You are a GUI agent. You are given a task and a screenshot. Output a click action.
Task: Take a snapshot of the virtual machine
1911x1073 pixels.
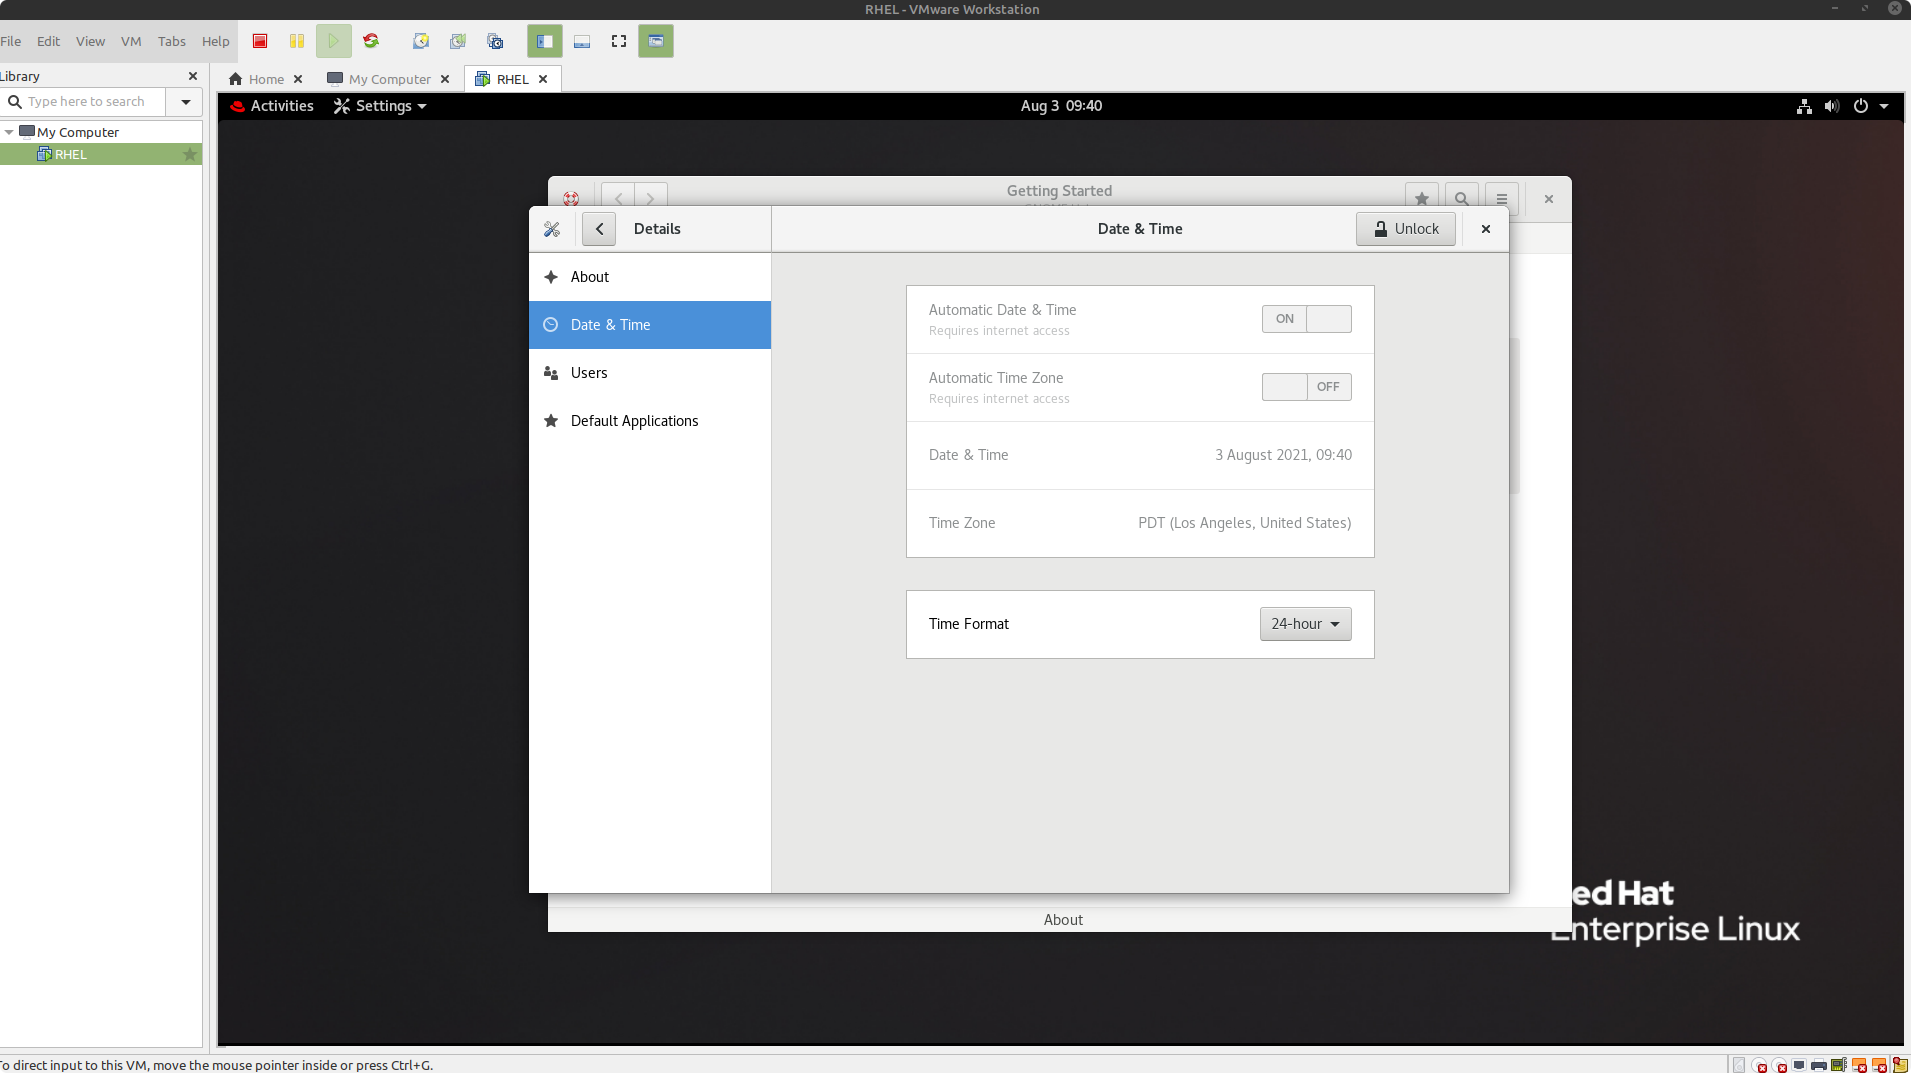(421, 41)
